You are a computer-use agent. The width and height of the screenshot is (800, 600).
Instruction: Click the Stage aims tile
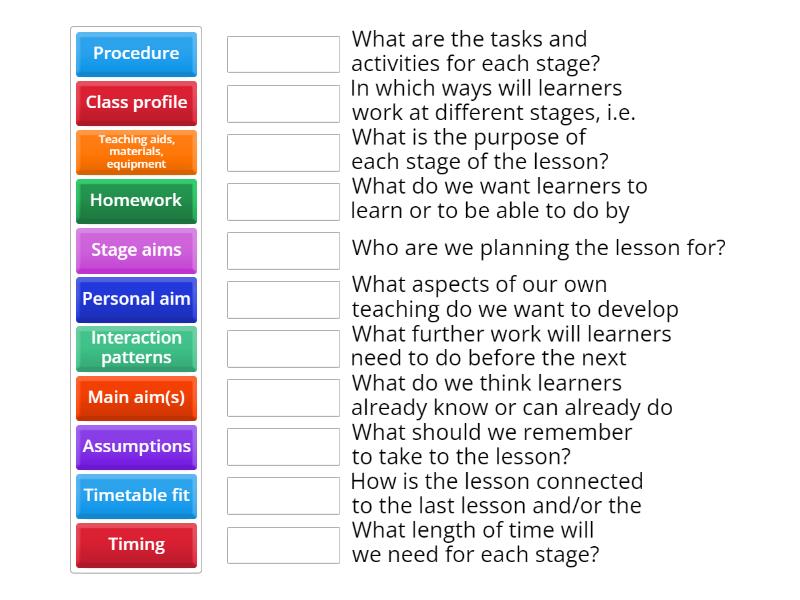click(136, 250)
